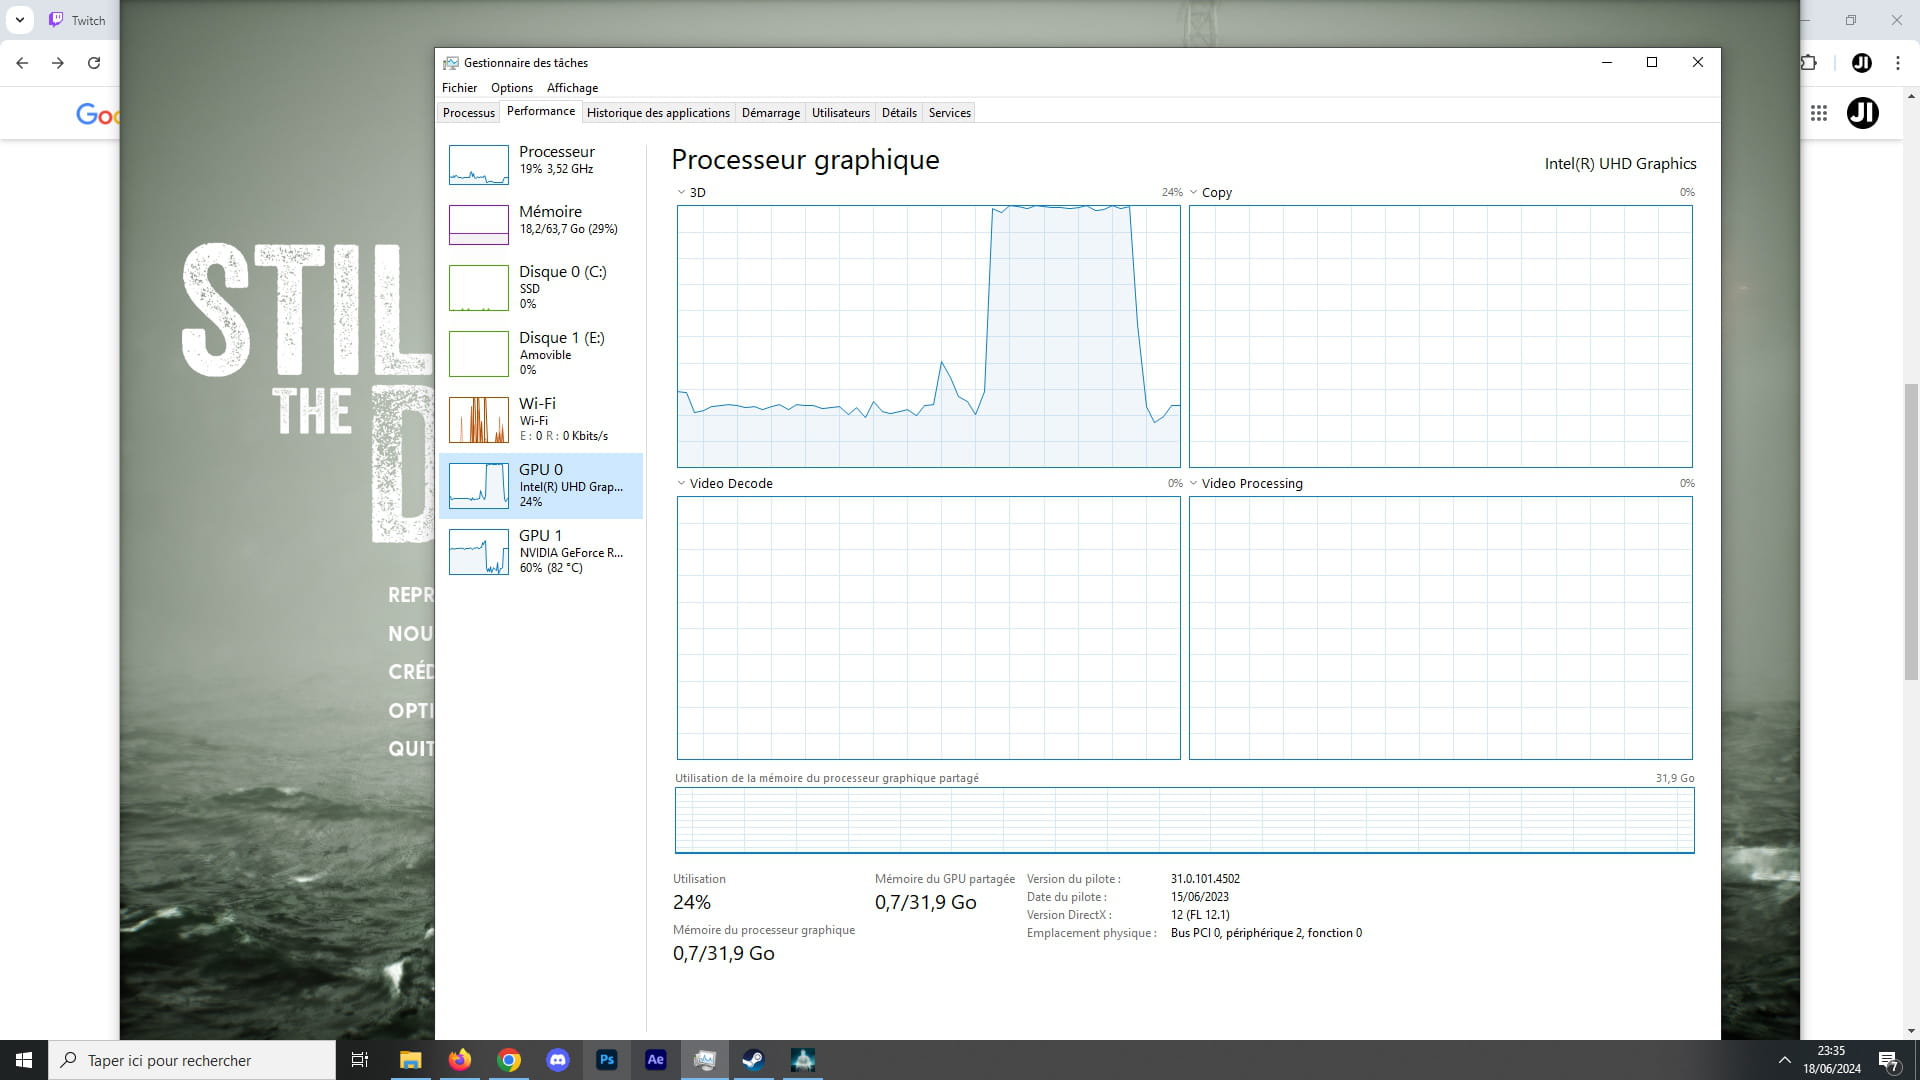Click the After Effects taskbar icon
1920x1080 pixels.
[x=656, y=1060]
